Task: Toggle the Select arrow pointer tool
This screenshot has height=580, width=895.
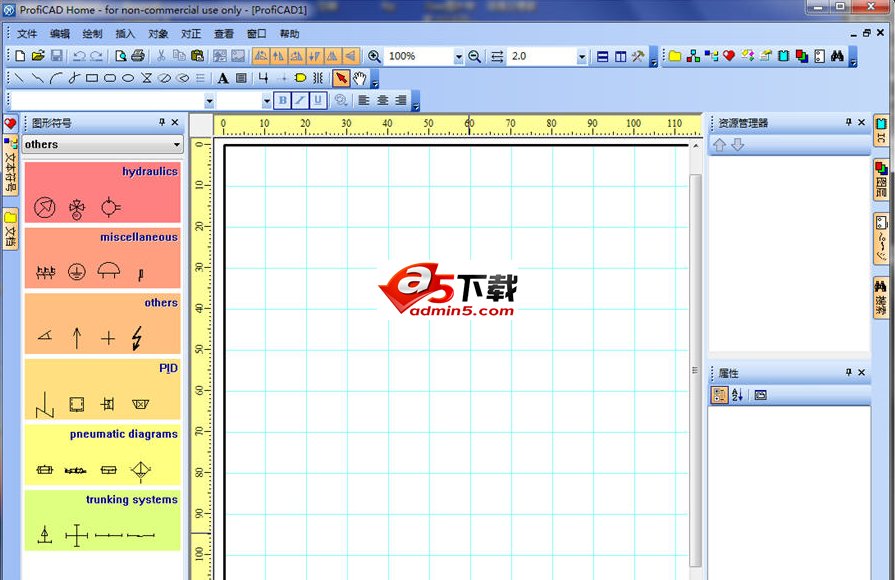Action: coord(341,78)
